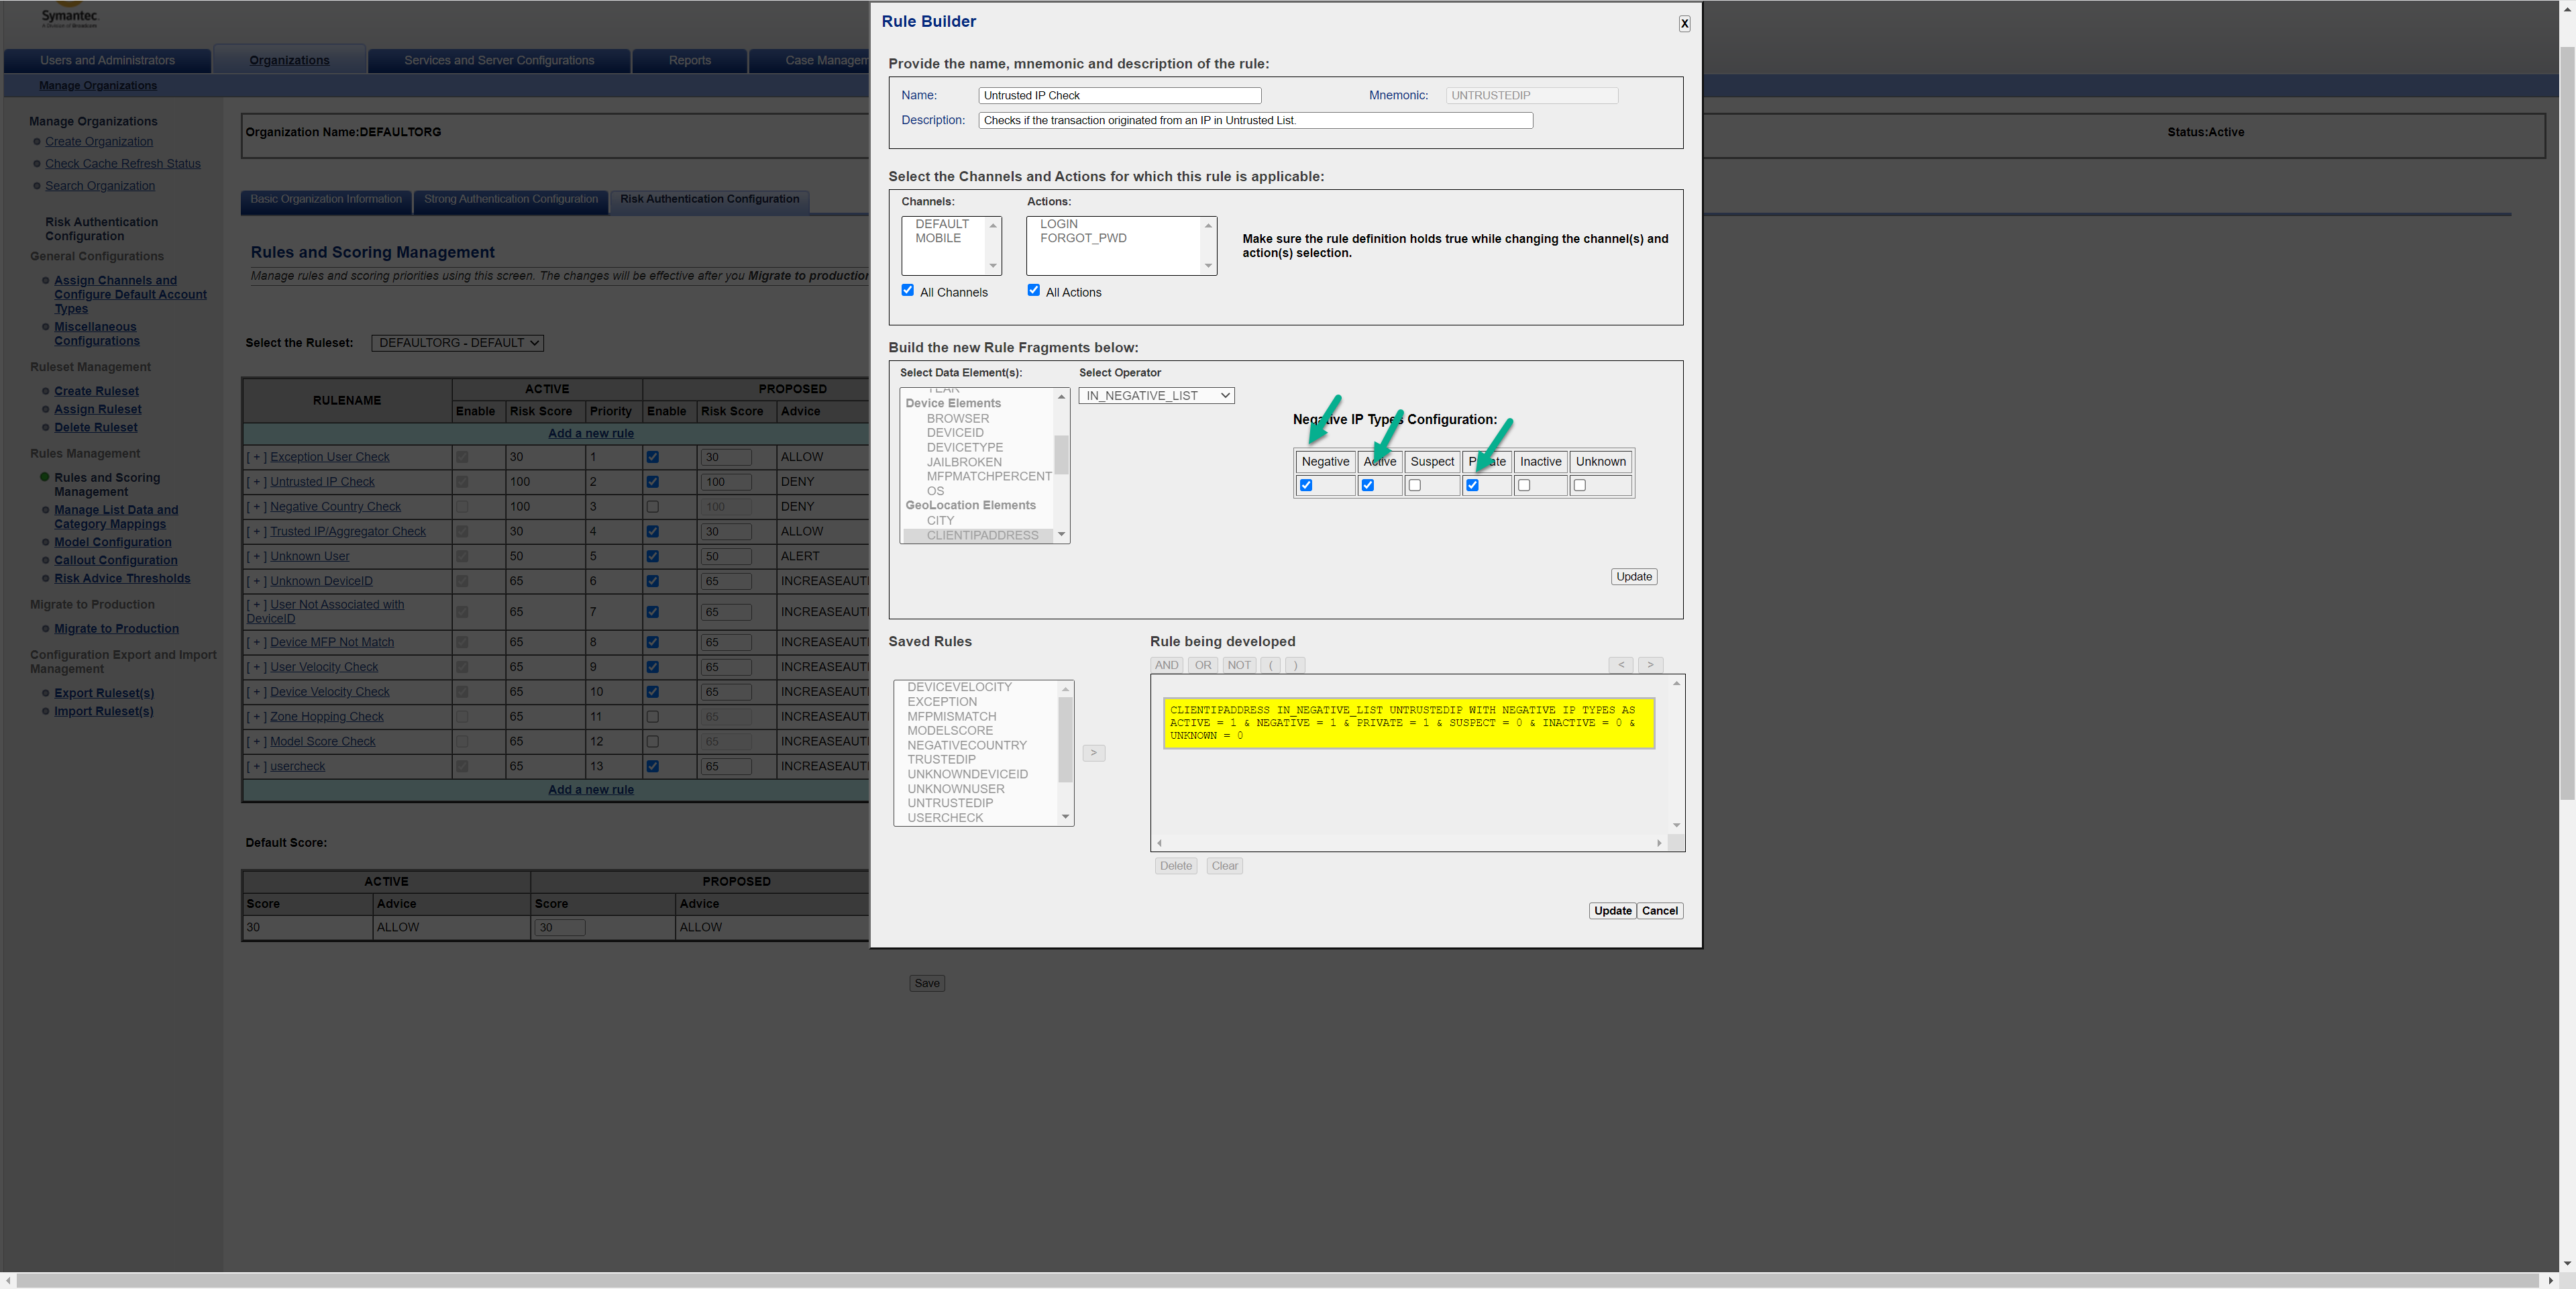Uncheck the All Channels checkbox
Image resolution: width=2576 pixels, height=1289 pixels.
(x=907, y=290)
